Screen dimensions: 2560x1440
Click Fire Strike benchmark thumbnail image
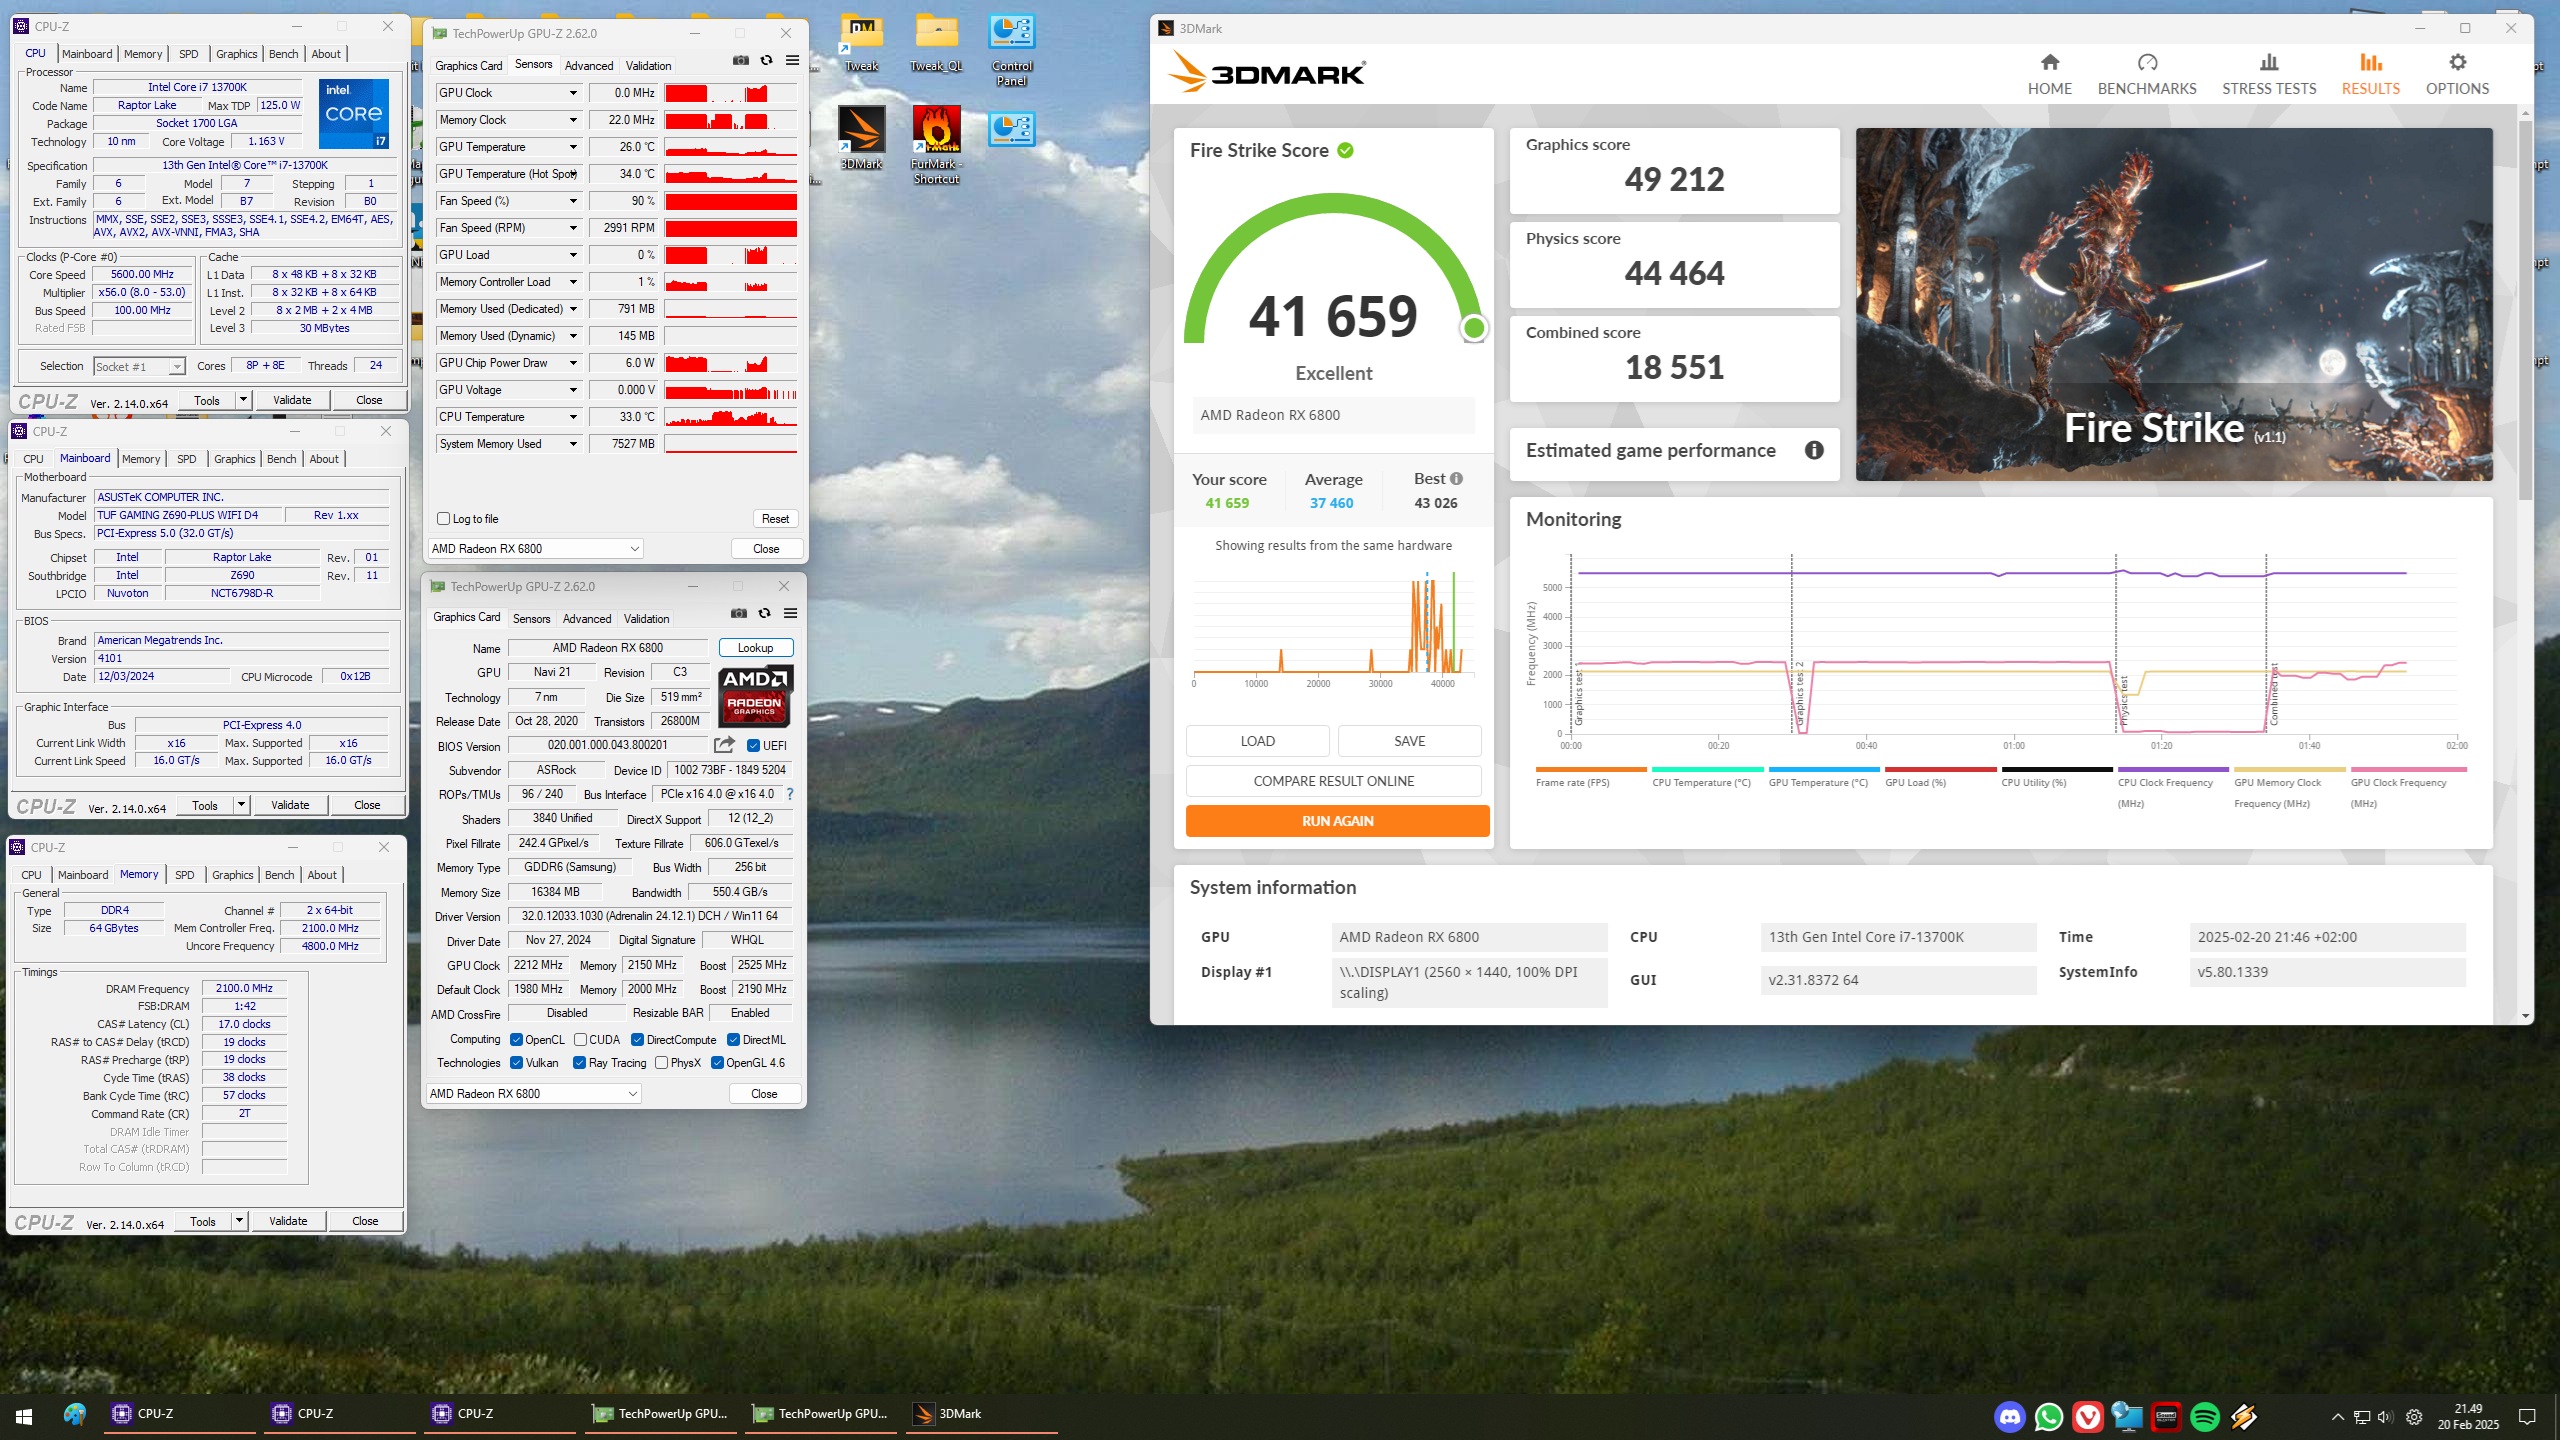(x=2174, y=304)
